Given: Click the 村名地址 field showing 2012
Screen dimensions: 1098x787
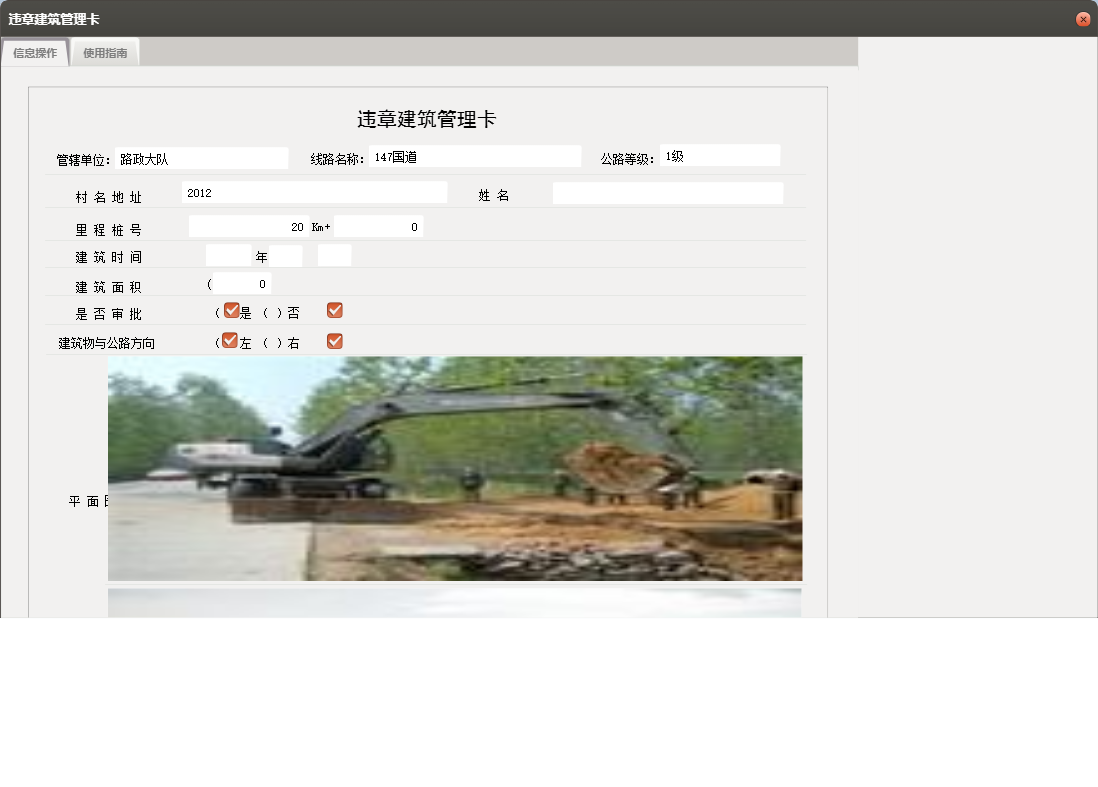Looking at the screenshot, I should pyautogui.click(x=315, y=192).
